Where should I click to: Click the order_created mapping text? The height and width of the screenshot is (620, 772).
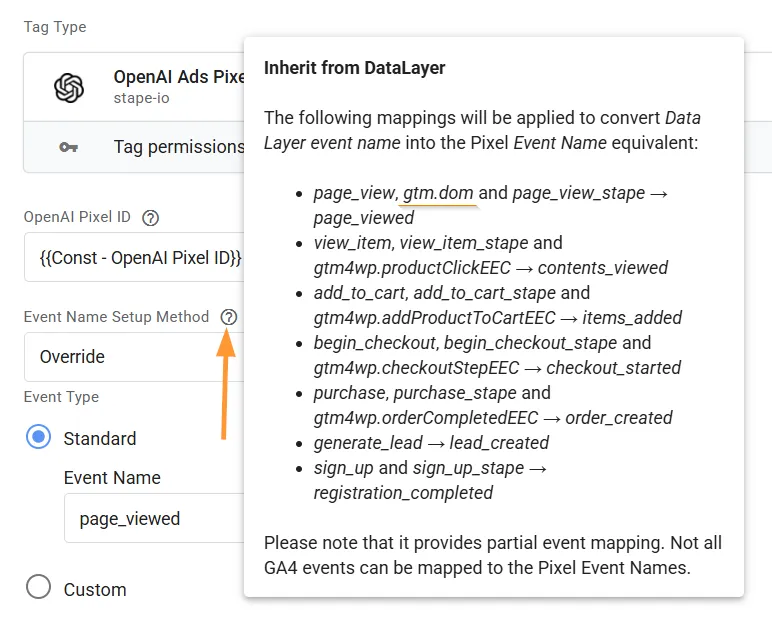619,418
